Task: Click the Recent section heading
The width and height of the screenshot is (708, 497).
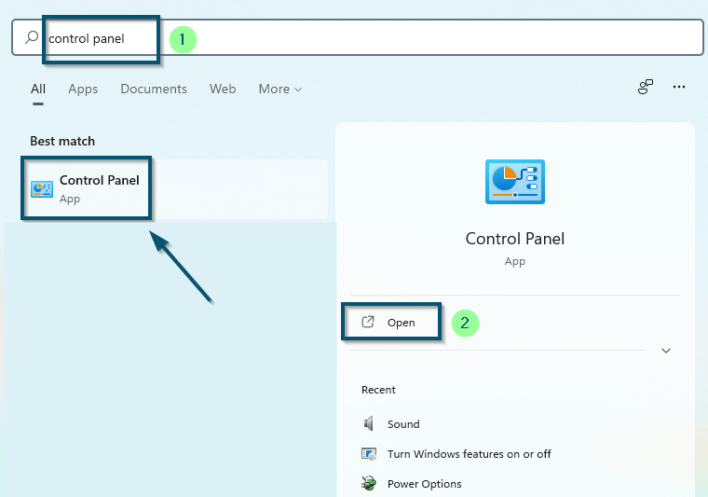Action: pos(378,390)
